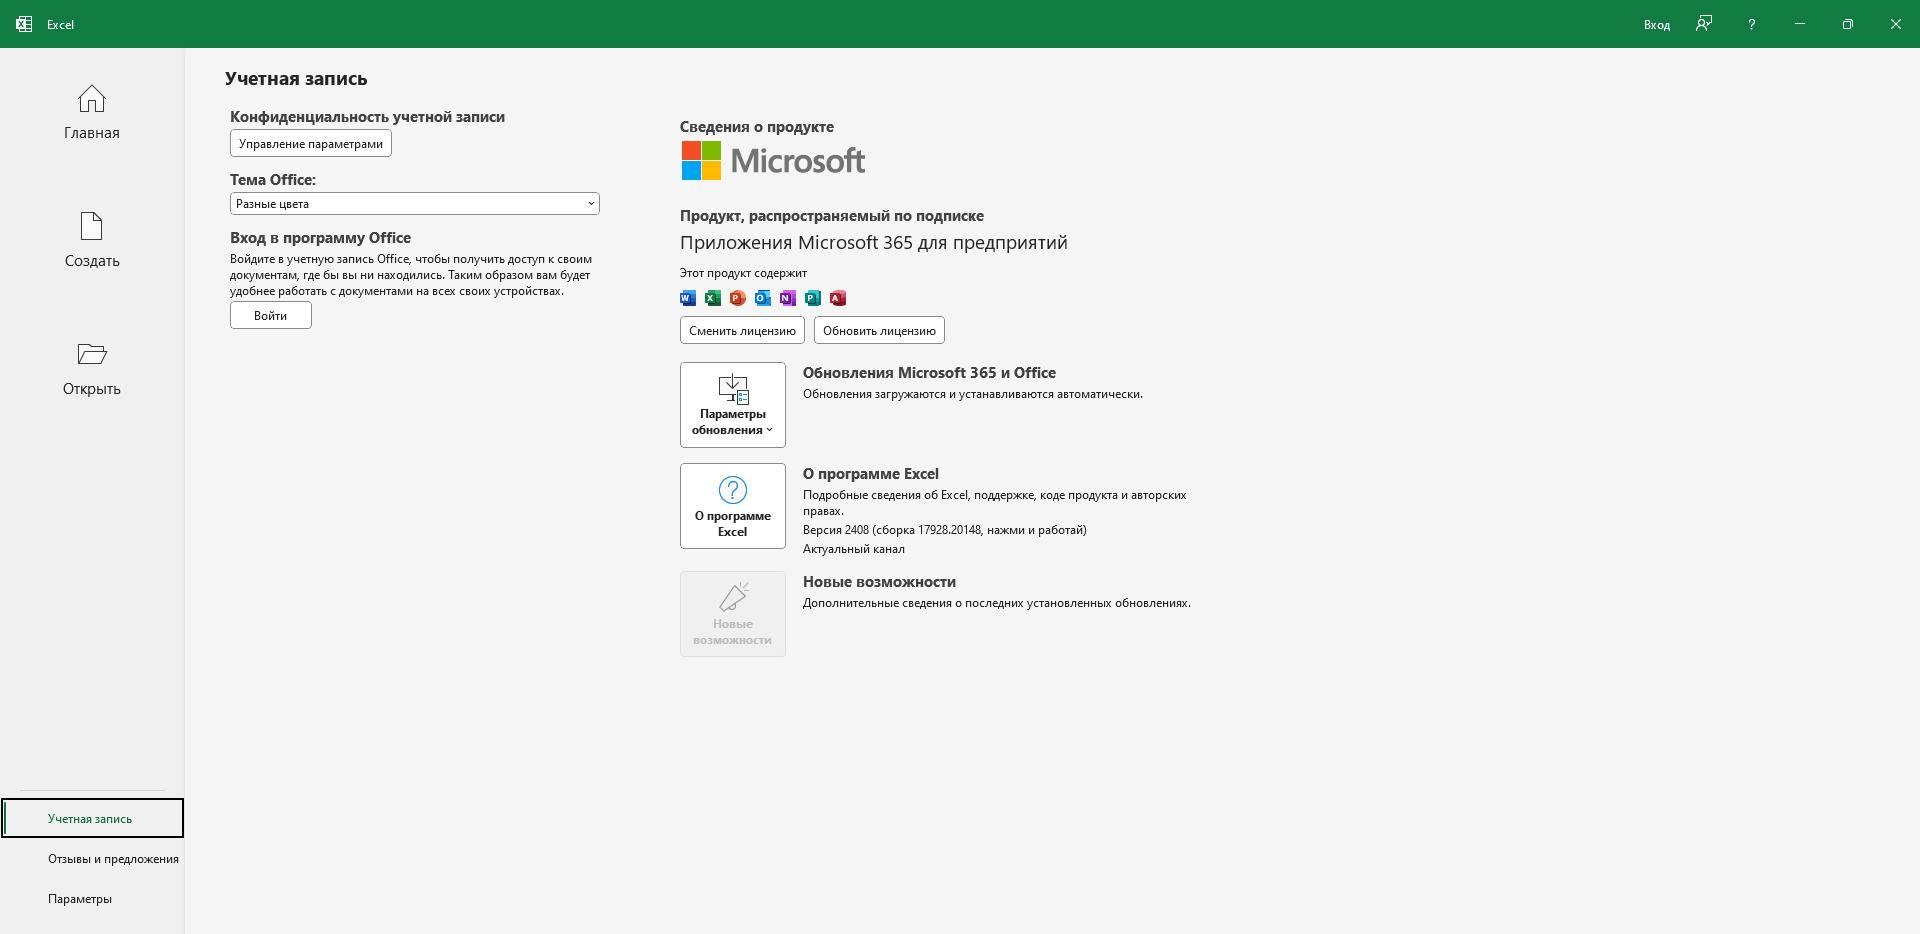Open the Create (Создать) new document icon
1920x934 pixels.
coord(91,226)
